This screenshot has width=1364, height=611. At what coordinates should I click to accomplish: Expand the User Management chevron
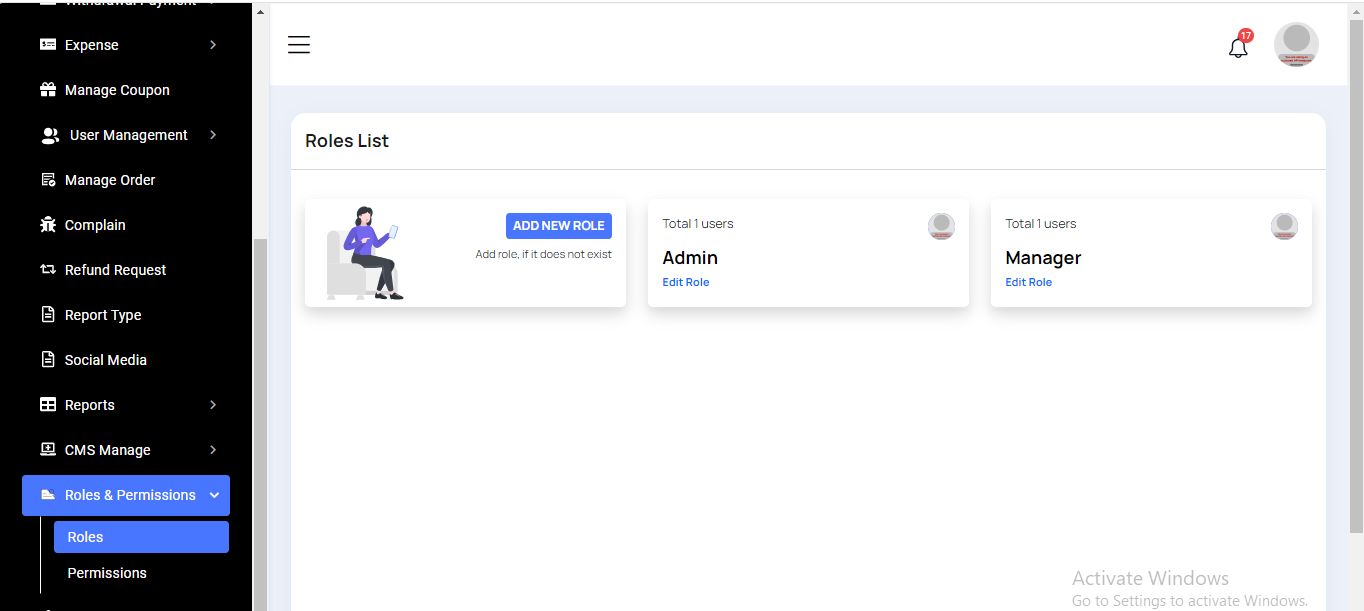213,135
